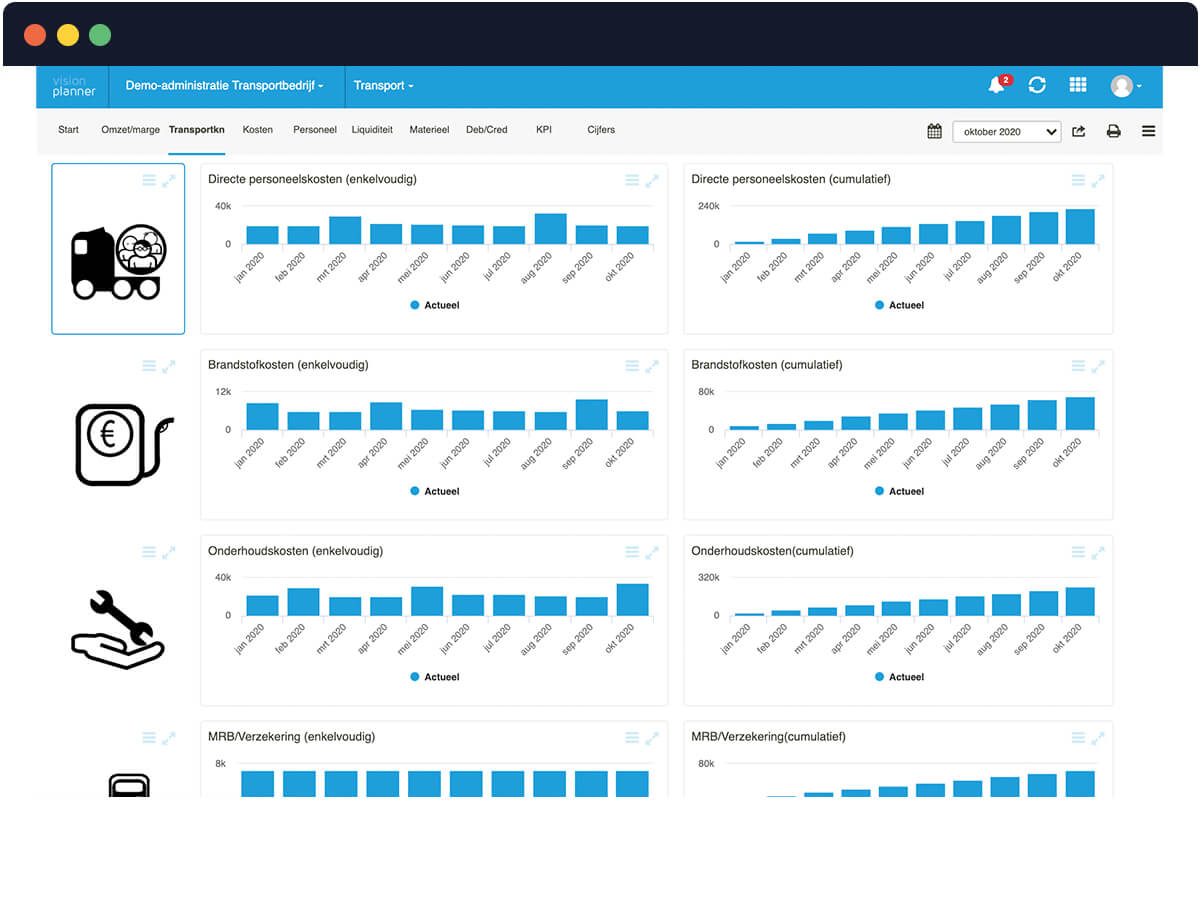The width and height of the screenshot is (1200, 900).
Task: Expand the Transport dropdown in header
Action: [384, 86]
